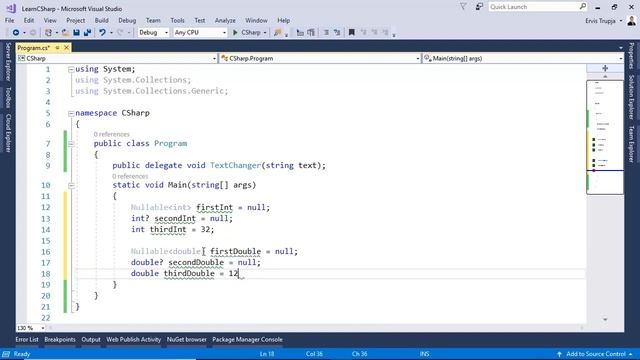The image size is (640, 360).
Task: Collapse the Main method outline
Action: pyautogui.click(x=71, y=185)
